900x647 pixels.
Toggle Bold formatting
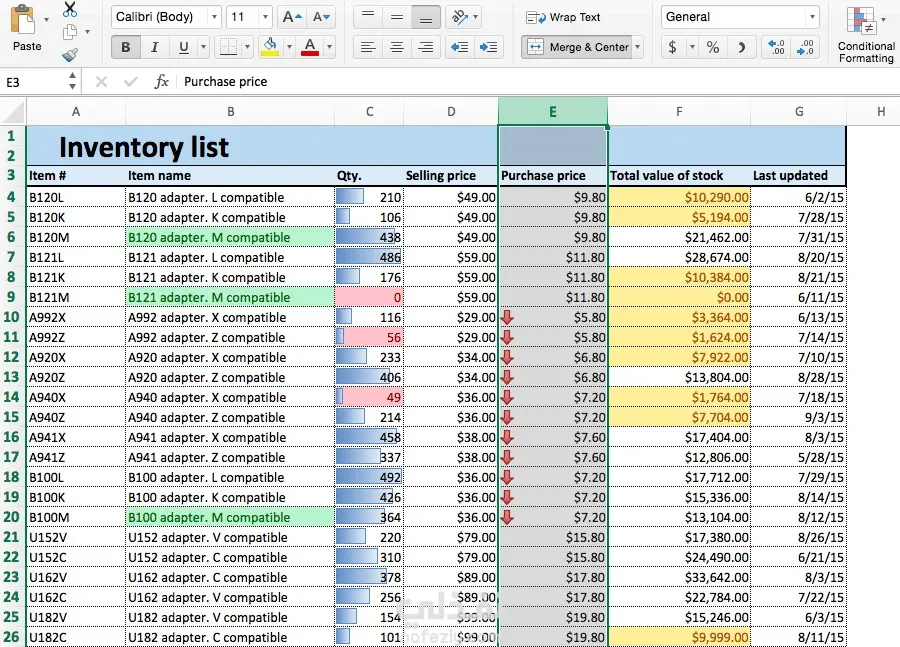click(126, 47)
